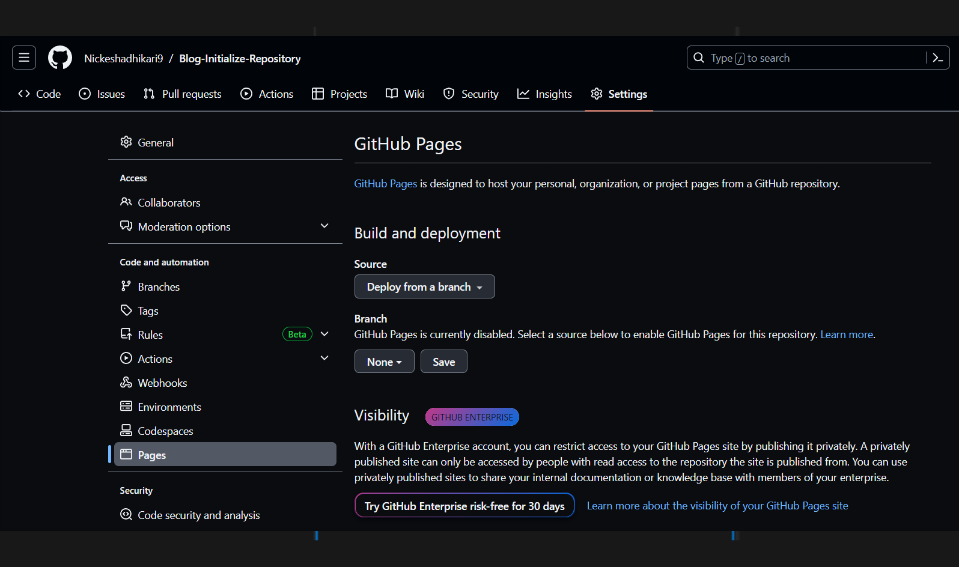Click the Issues tab circle icon
The image size is (959, 567).
[84, 94]
